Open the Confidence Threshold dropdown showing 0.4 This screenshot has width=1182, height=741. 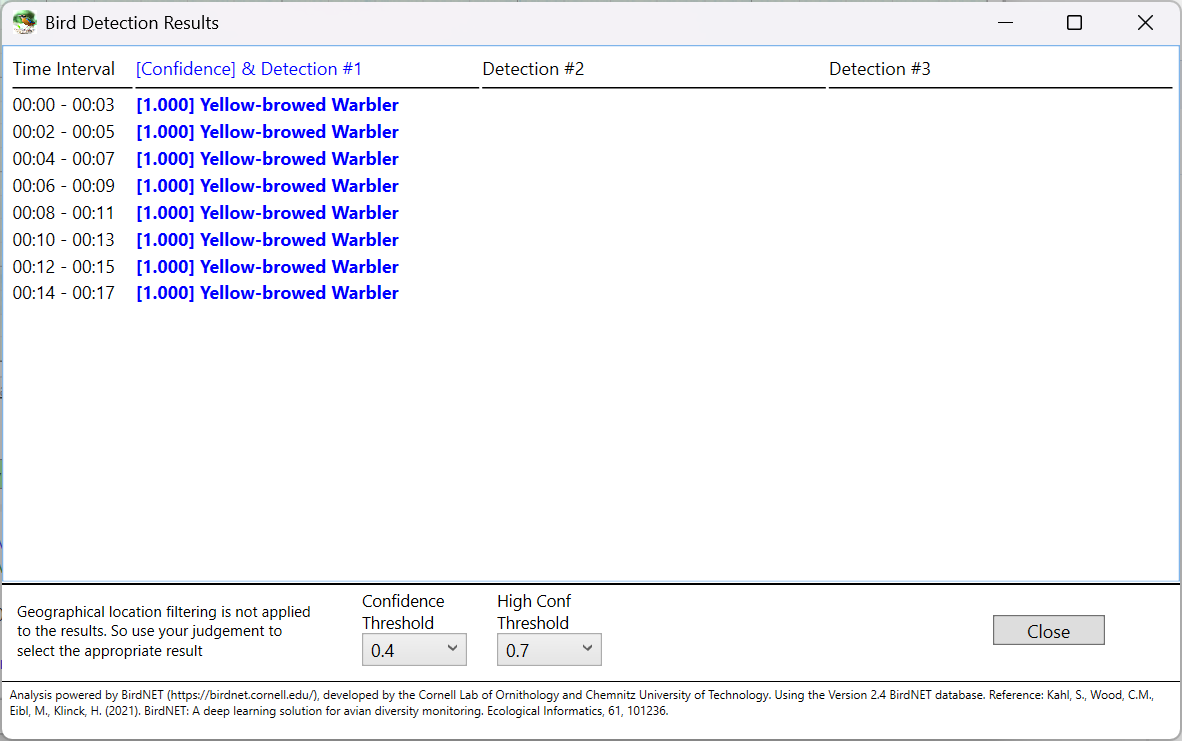point(414,650)
